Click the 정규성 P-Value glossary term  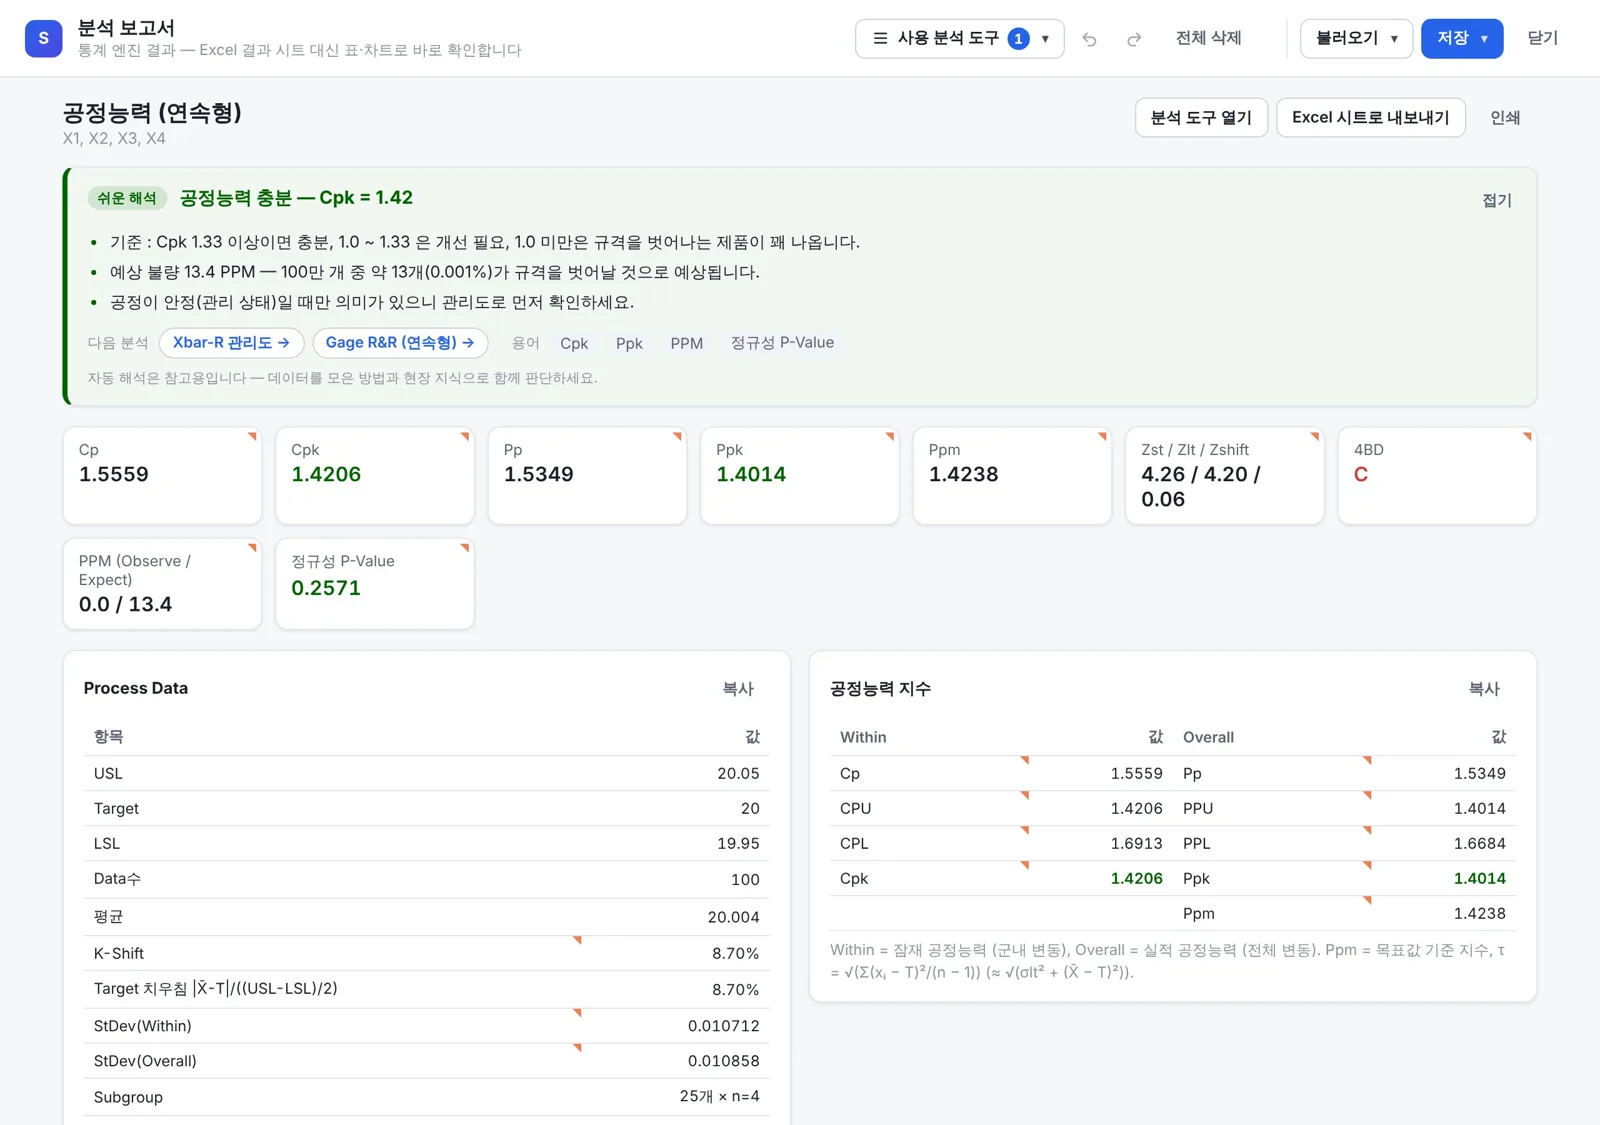pyautogui.click(x=782, y=343)
